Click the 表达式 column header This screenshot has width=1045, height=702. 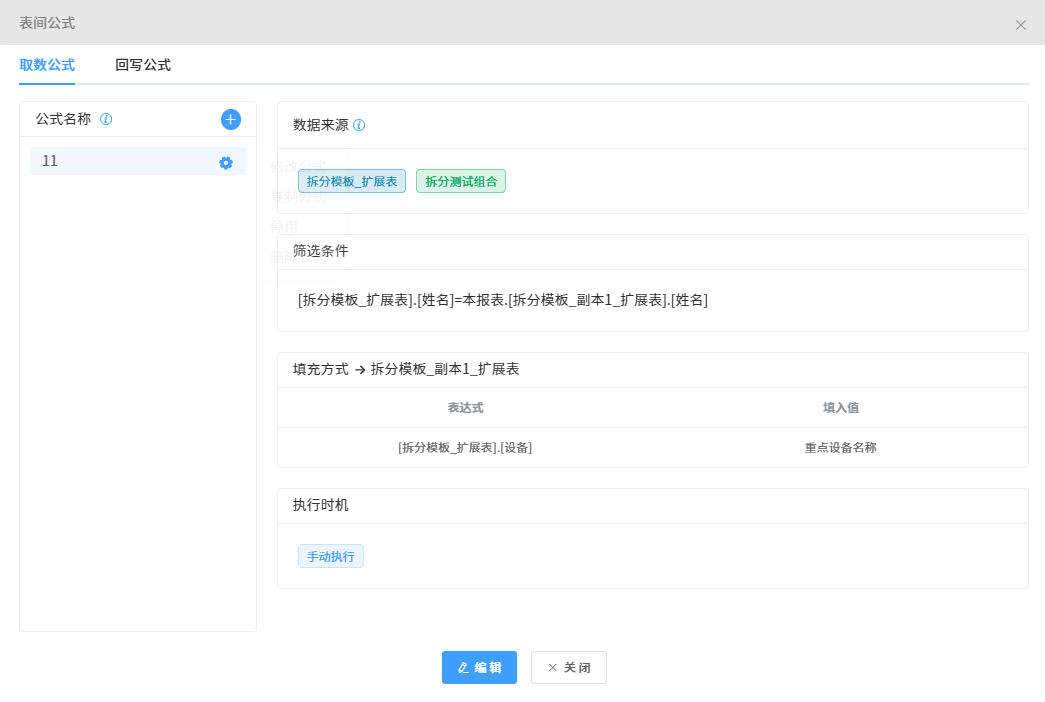point(465,407)
